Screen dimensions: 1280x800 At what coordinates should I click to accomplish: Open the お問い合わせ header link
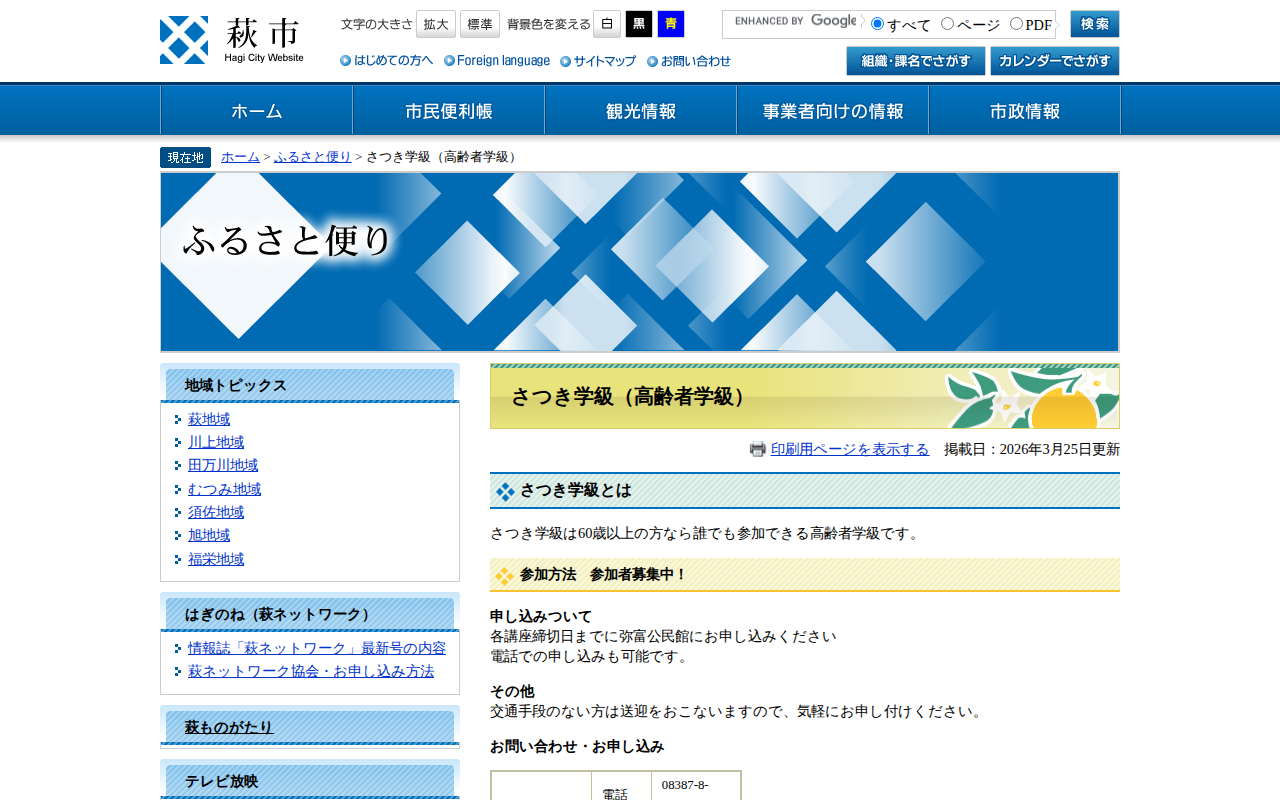(689, 61)
